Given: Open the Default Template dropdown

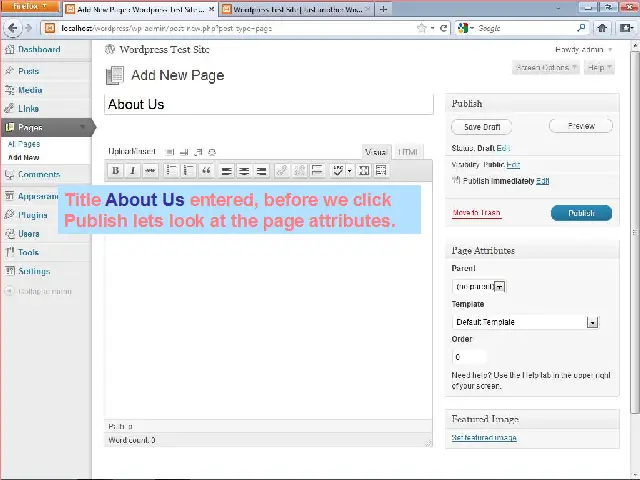Looking at the screenshot, I should coord(525,322).
